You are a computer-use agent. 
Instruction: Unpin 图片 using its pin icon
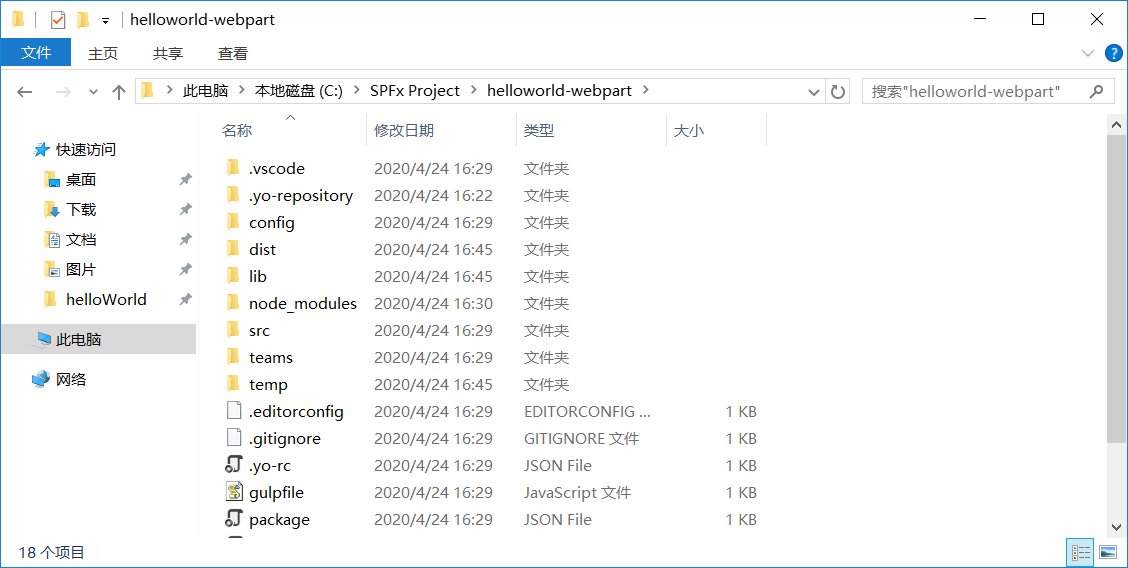(x=186, y=269)
